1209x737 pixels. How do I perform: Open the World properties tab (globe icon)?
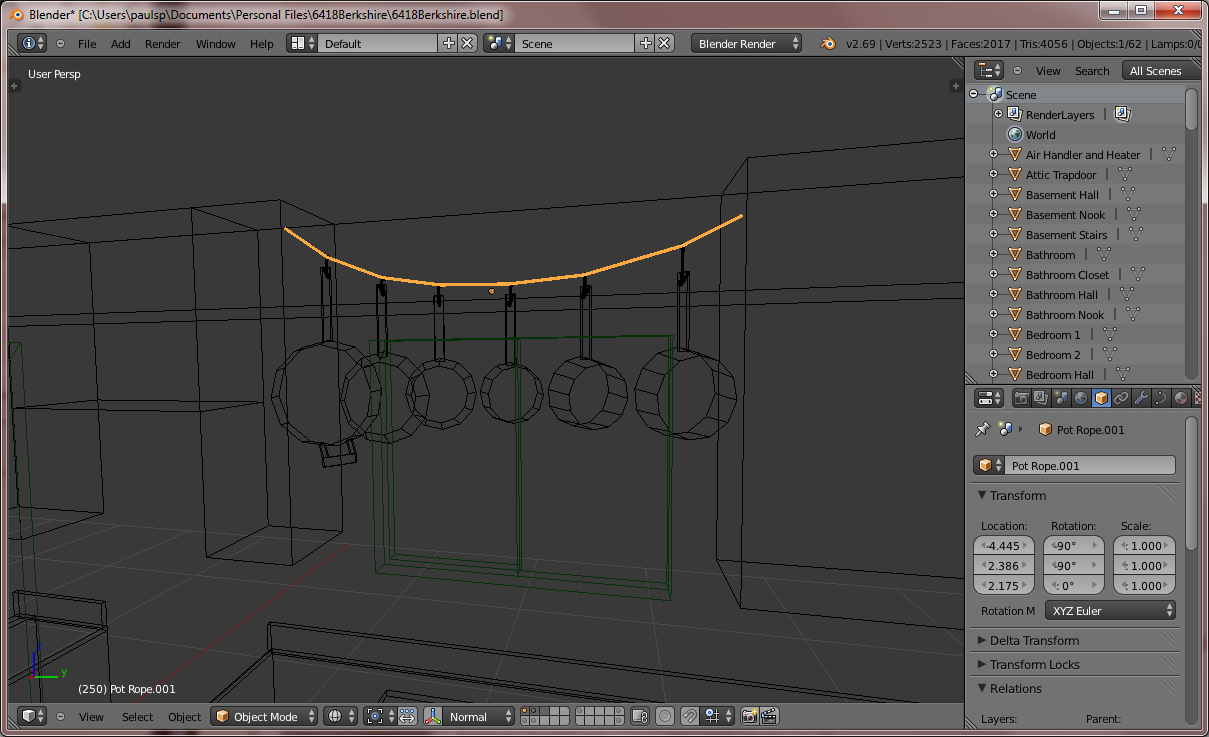click(x=1081, y=398)
